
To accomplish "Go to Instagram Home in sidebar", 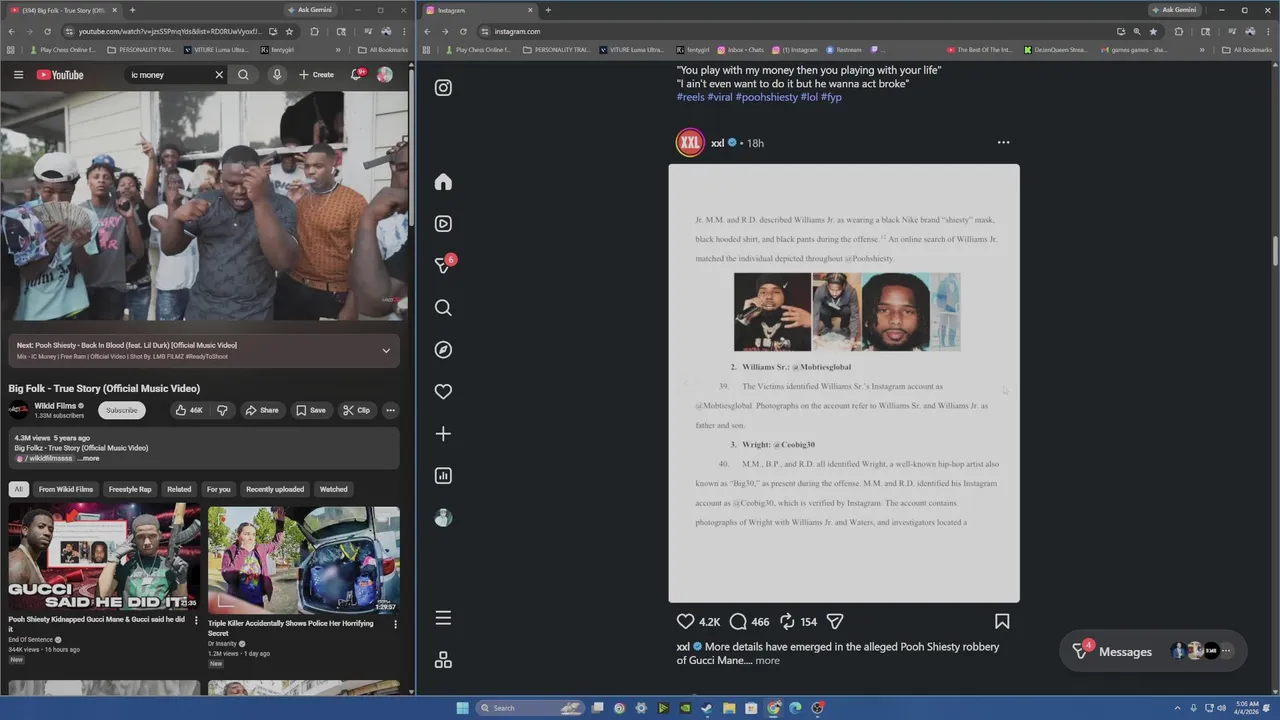I will (443, 182).
